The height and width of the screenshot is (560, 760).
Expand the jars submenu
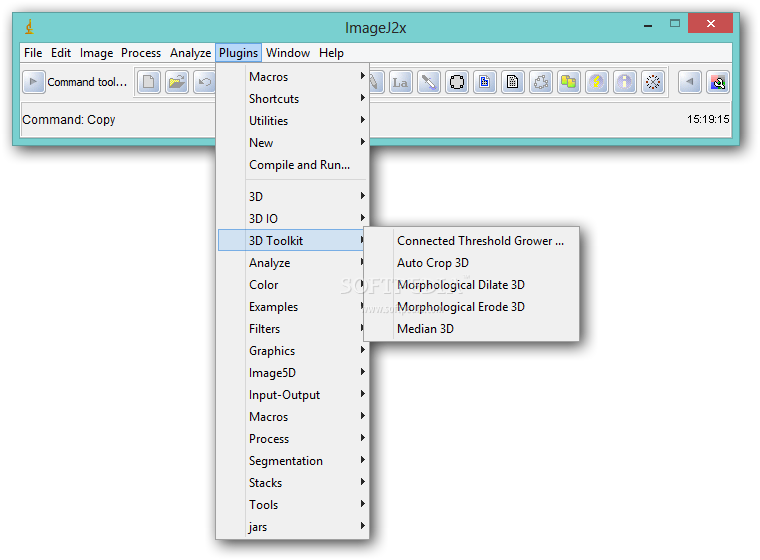(293, 527)
